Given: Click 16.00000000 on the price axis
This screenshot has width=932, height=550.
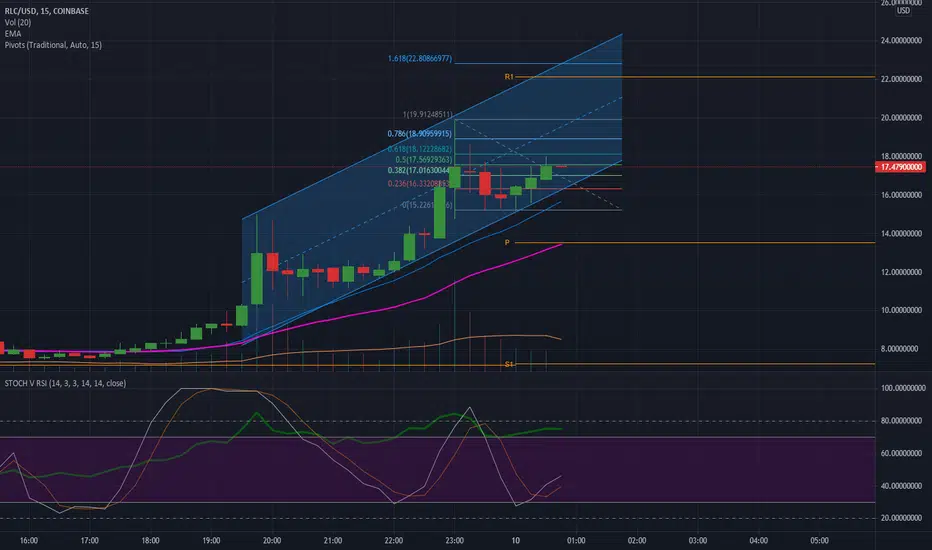Looking at the screenshot, I should tap(901, 195).
